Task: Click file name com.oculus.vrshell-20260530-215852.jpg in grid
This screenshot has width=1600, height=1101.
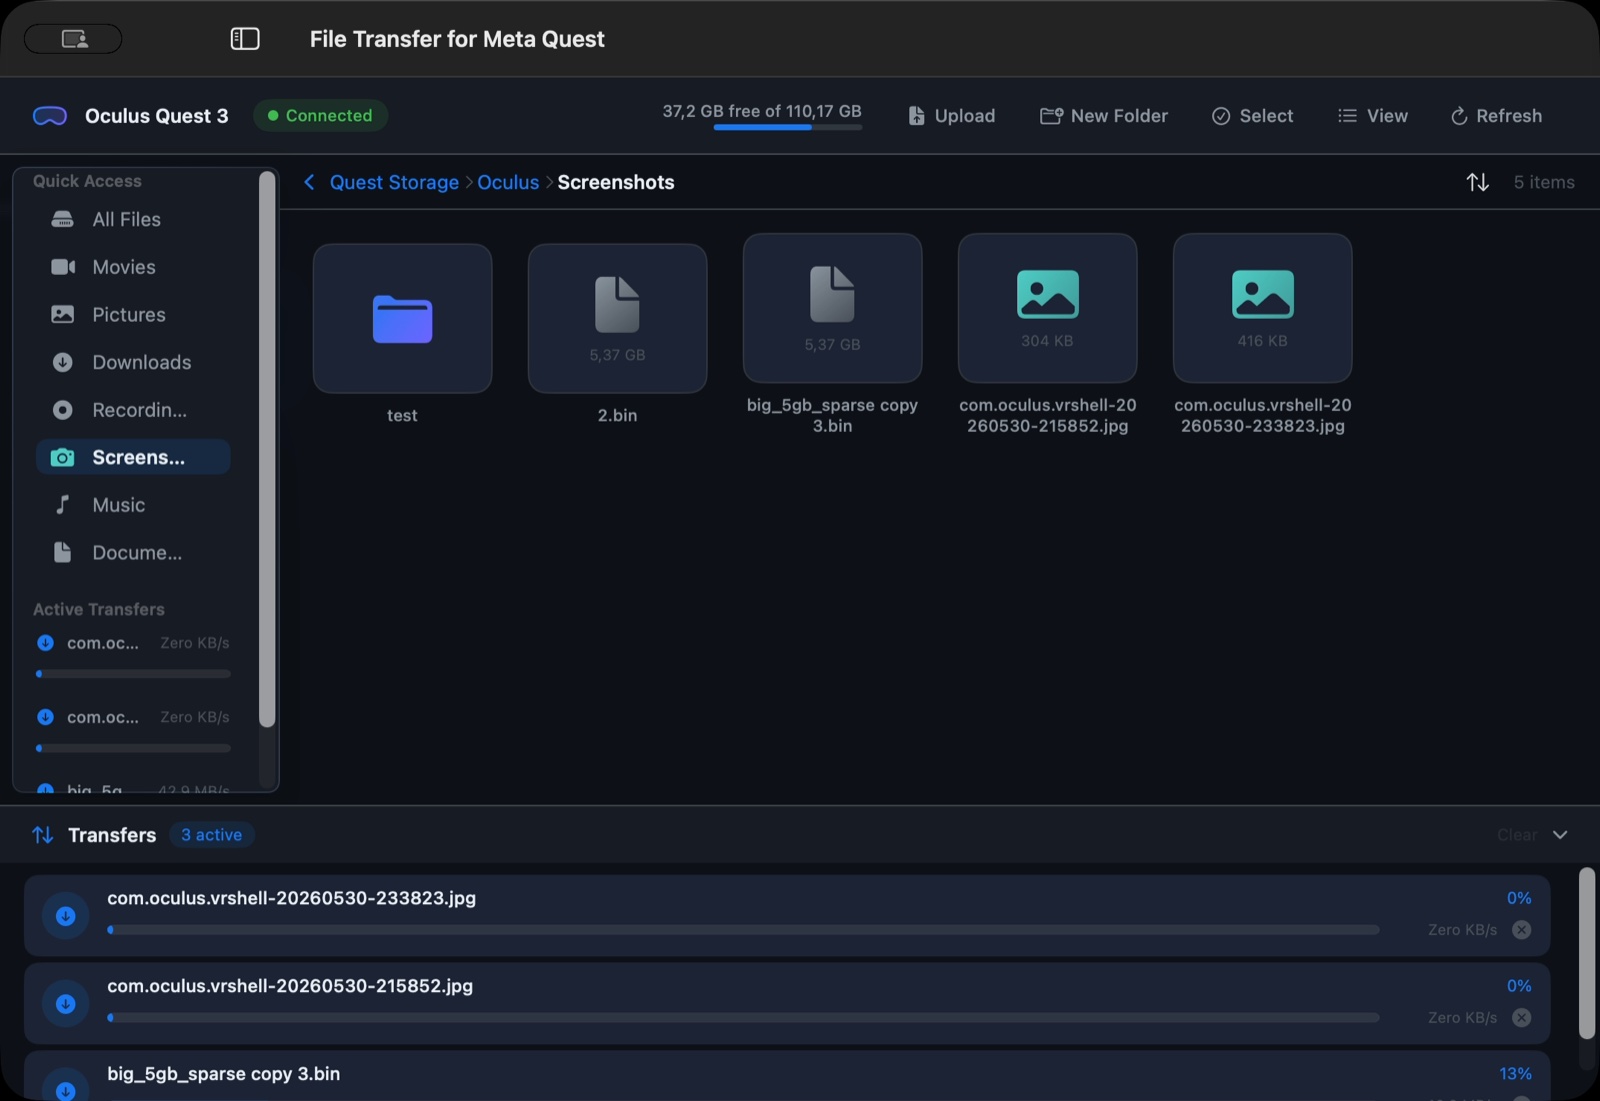Action: click(1047, 415)
